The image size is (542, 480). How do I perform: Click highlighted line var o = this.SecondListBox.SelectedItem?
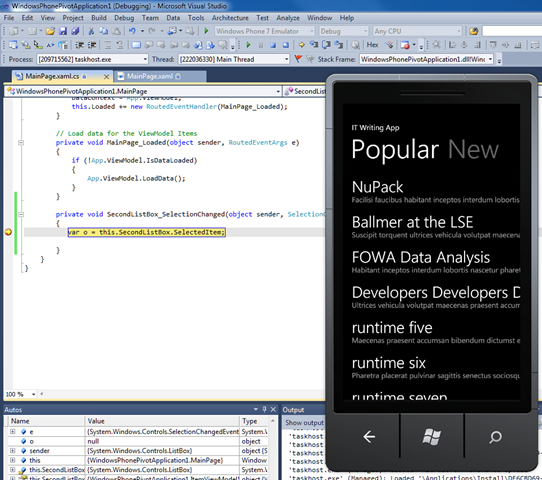point(147,232)
